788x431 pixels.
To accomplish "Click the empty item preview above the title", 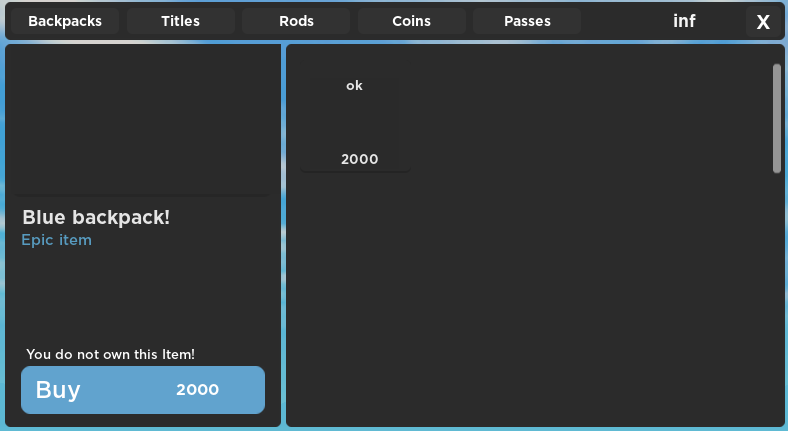I will point(142,120).
